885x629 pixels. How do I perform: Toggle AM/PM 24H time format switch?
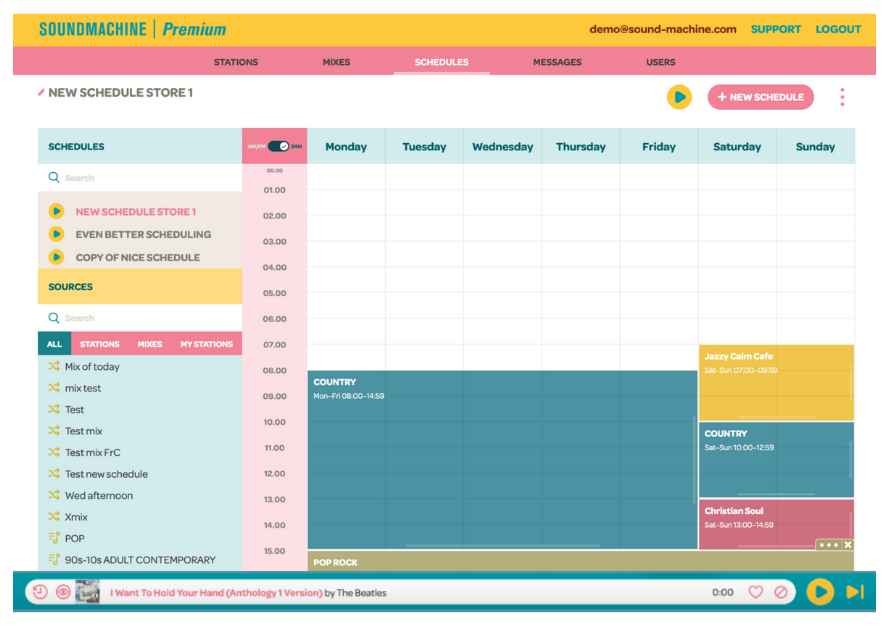click(278, 146)
